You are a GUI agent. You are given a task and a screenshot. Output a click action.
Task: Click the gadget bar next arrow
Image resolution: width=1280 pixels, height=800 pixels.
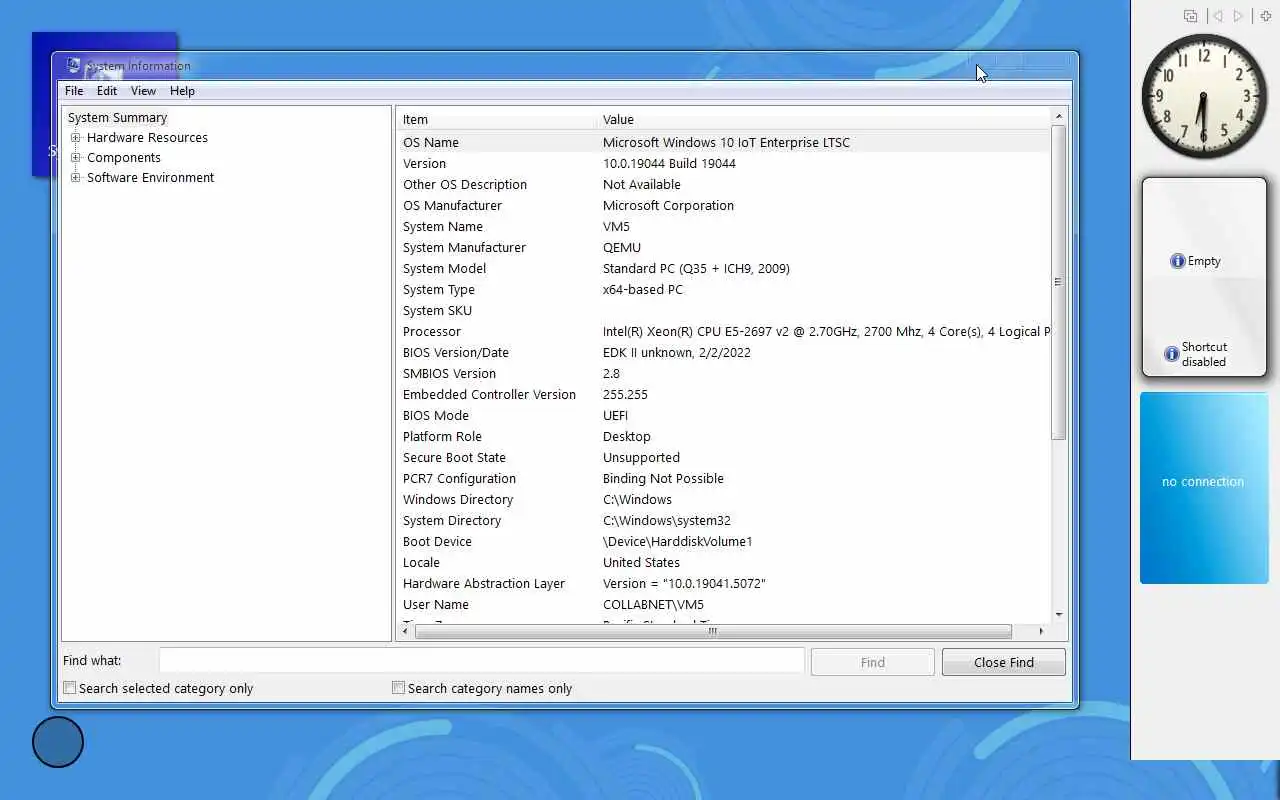[1239, 16]
